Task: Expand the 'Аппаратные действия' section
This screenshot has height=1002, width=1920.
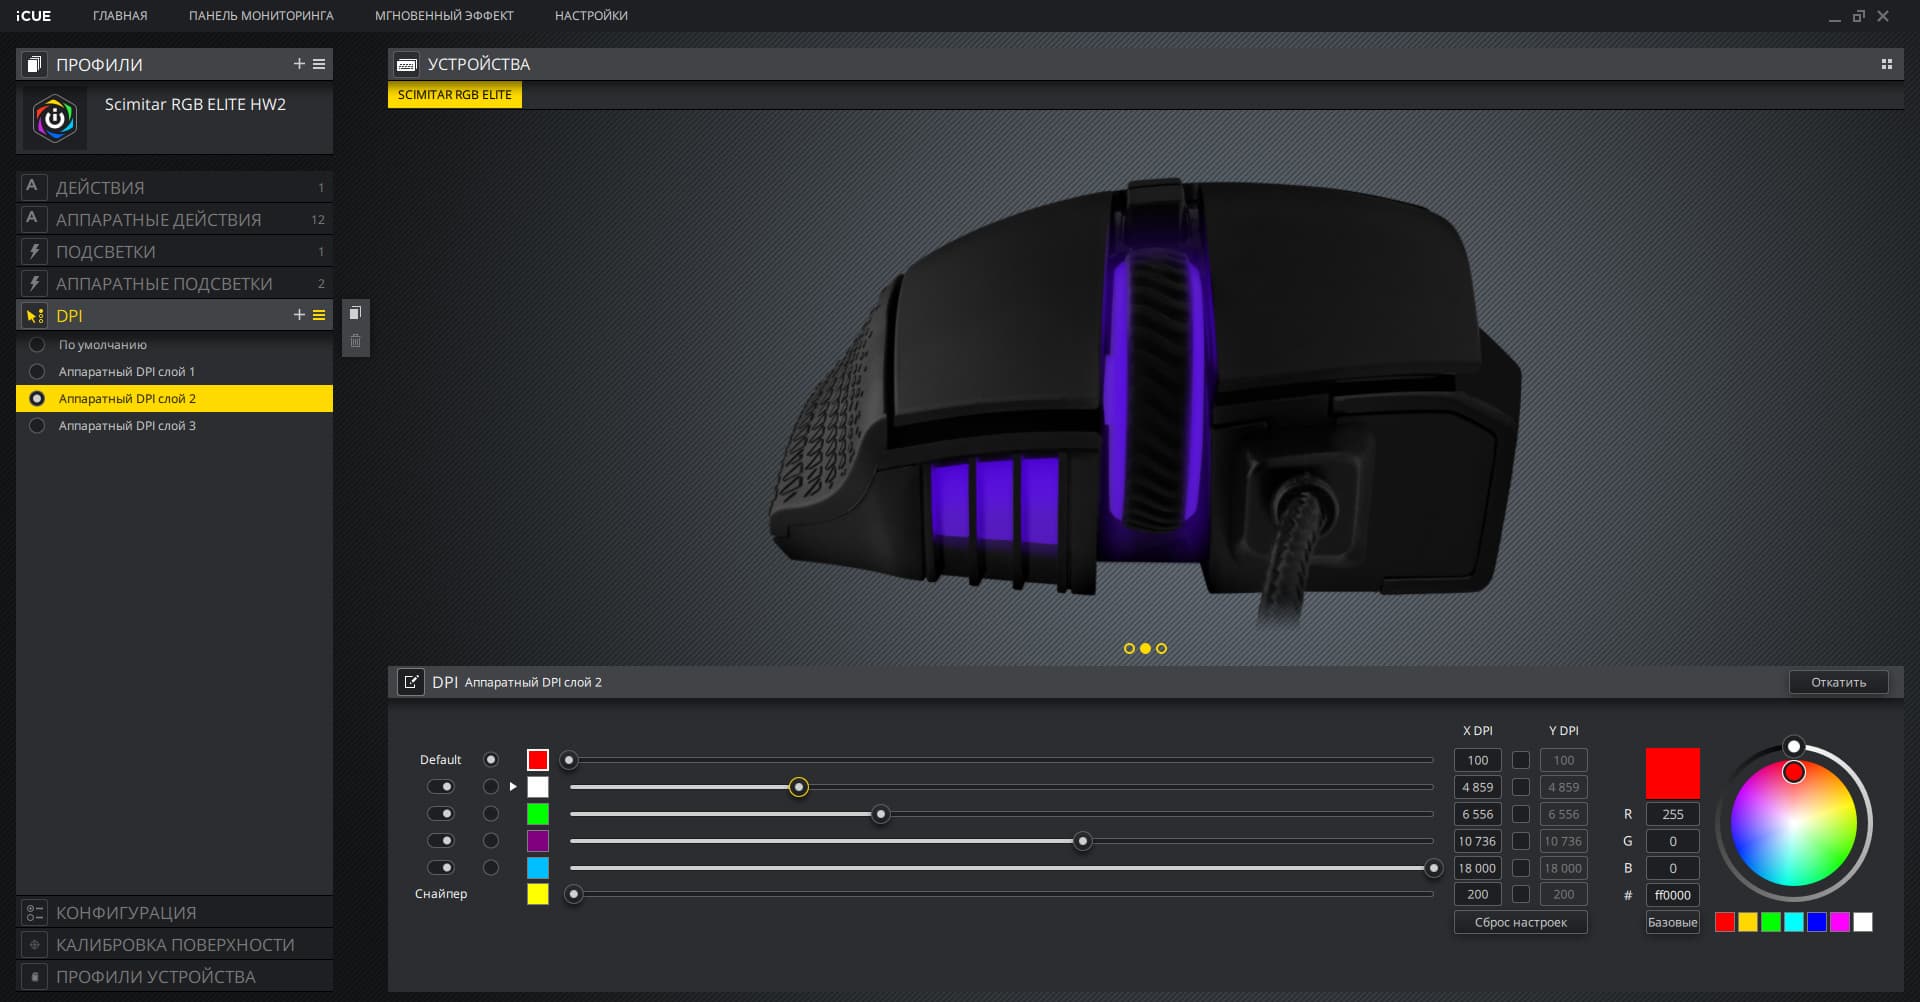Action: [174, 219]
